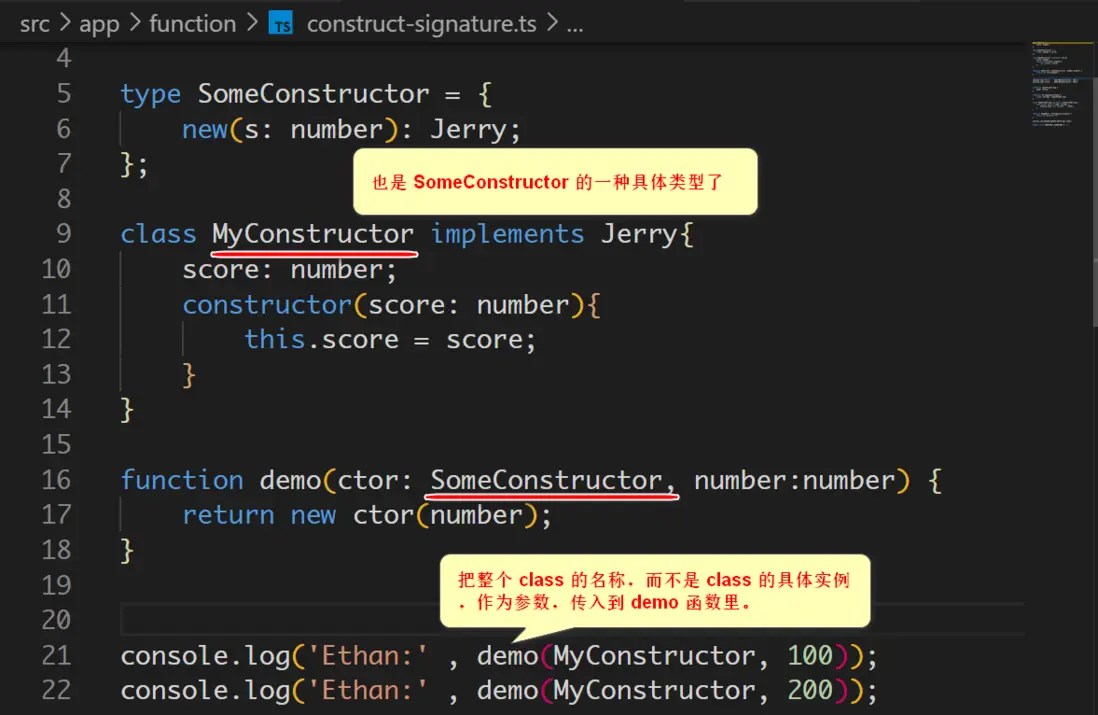Viewport: 1098px width, 715px height.
Task: Click the TS file type icon in breadcrumb
Action: (281, 22)
